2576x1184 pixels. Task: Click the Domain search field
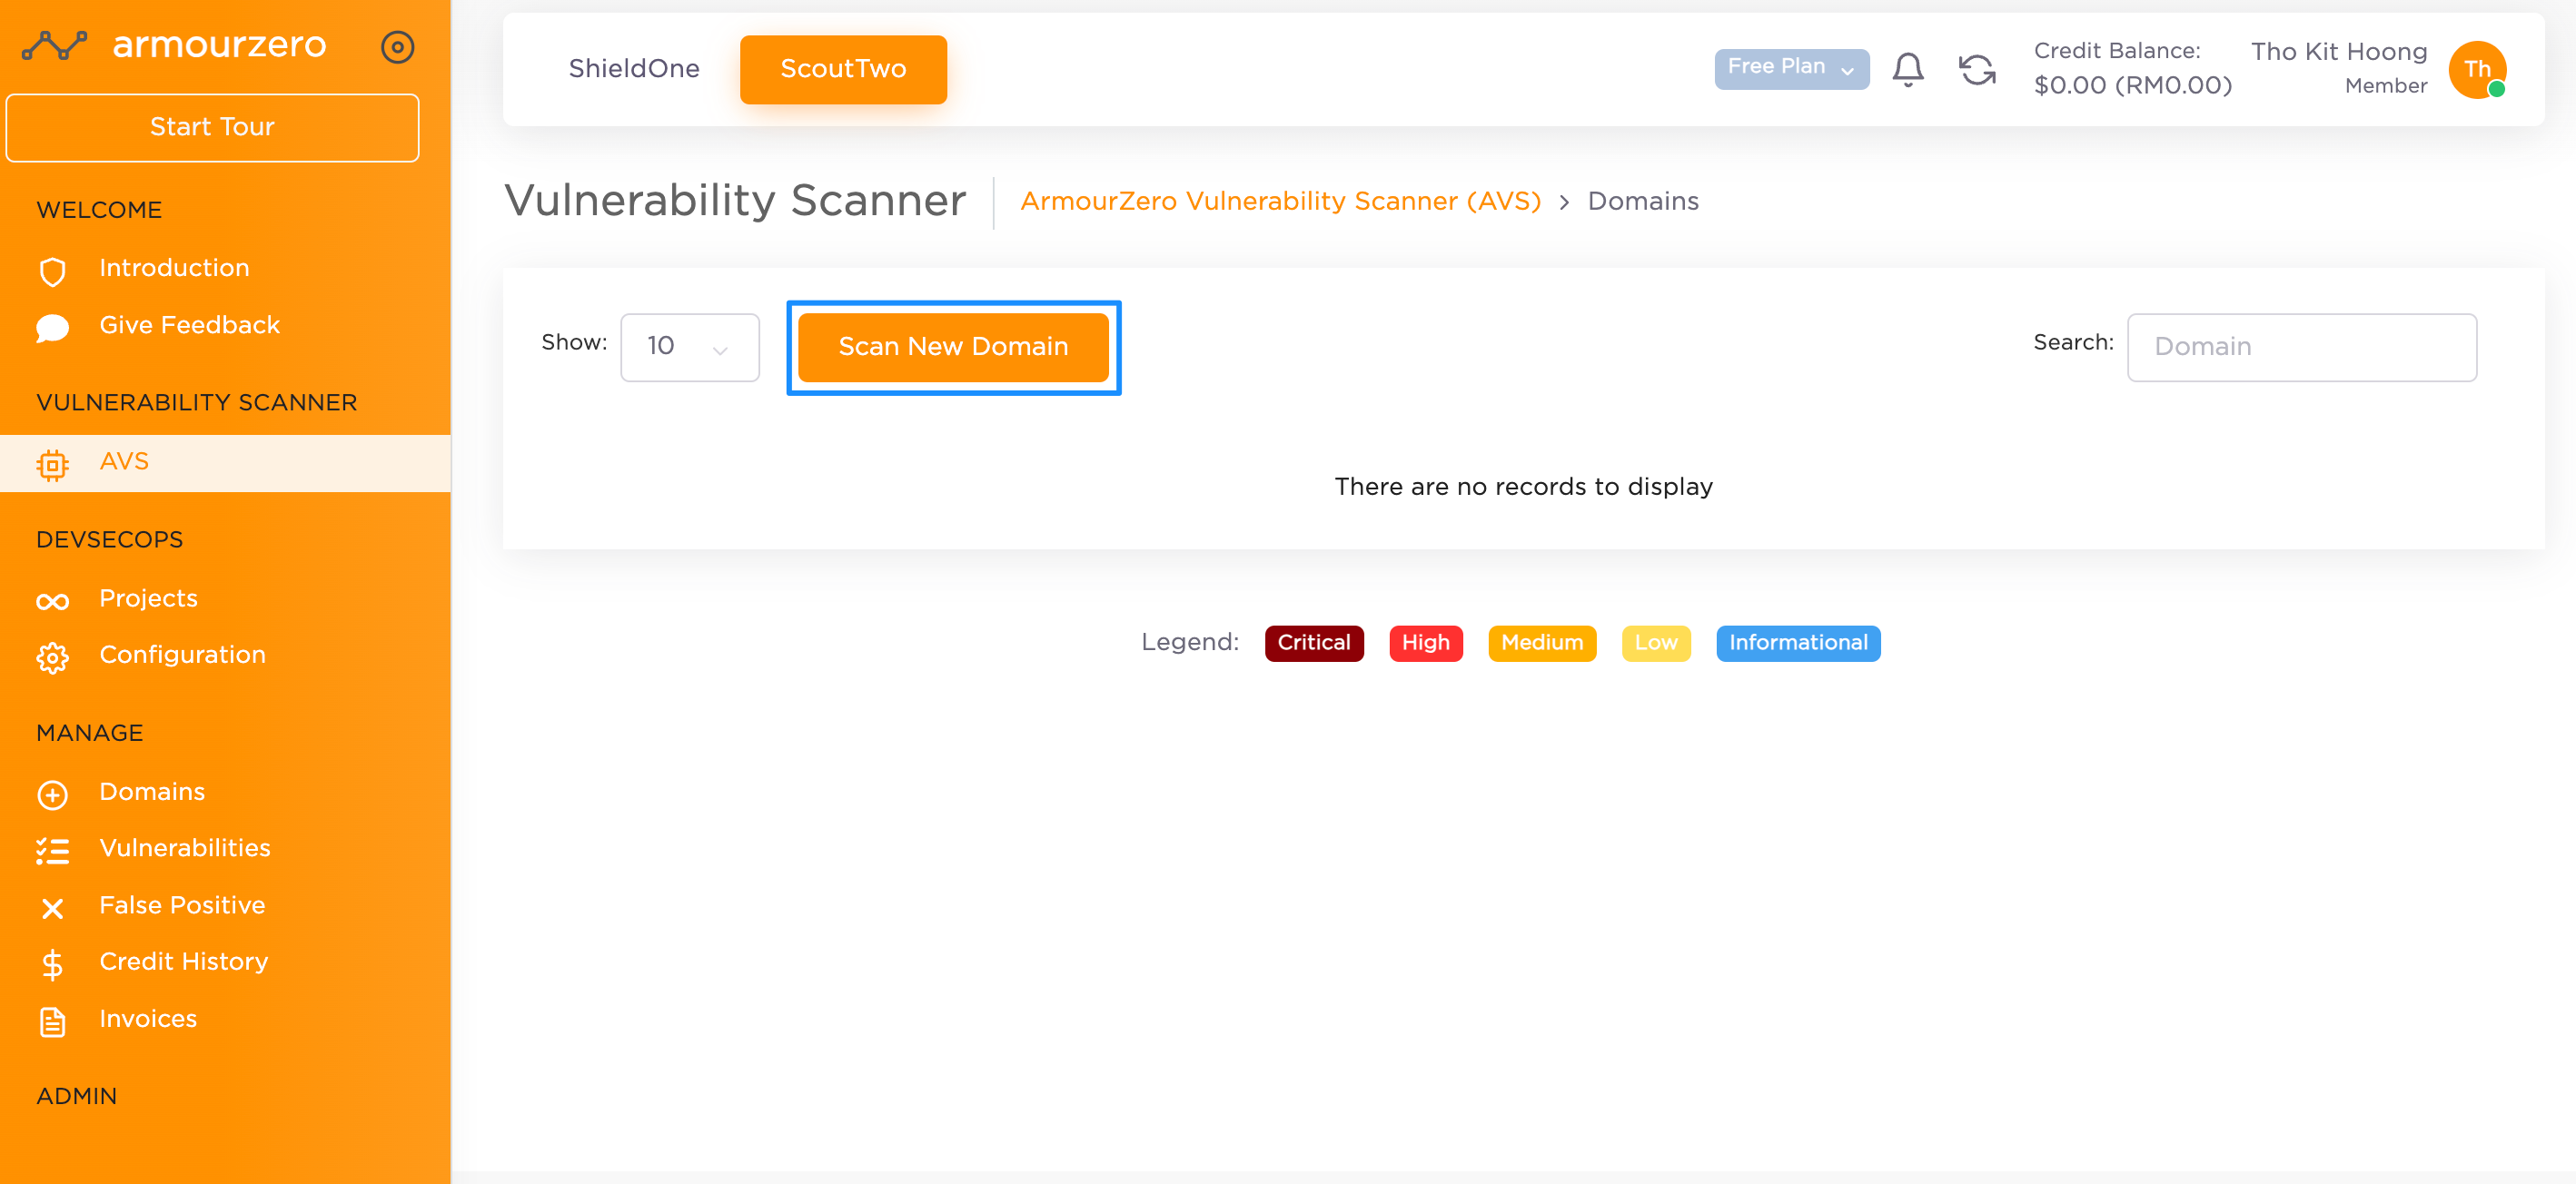point(2301,347)
